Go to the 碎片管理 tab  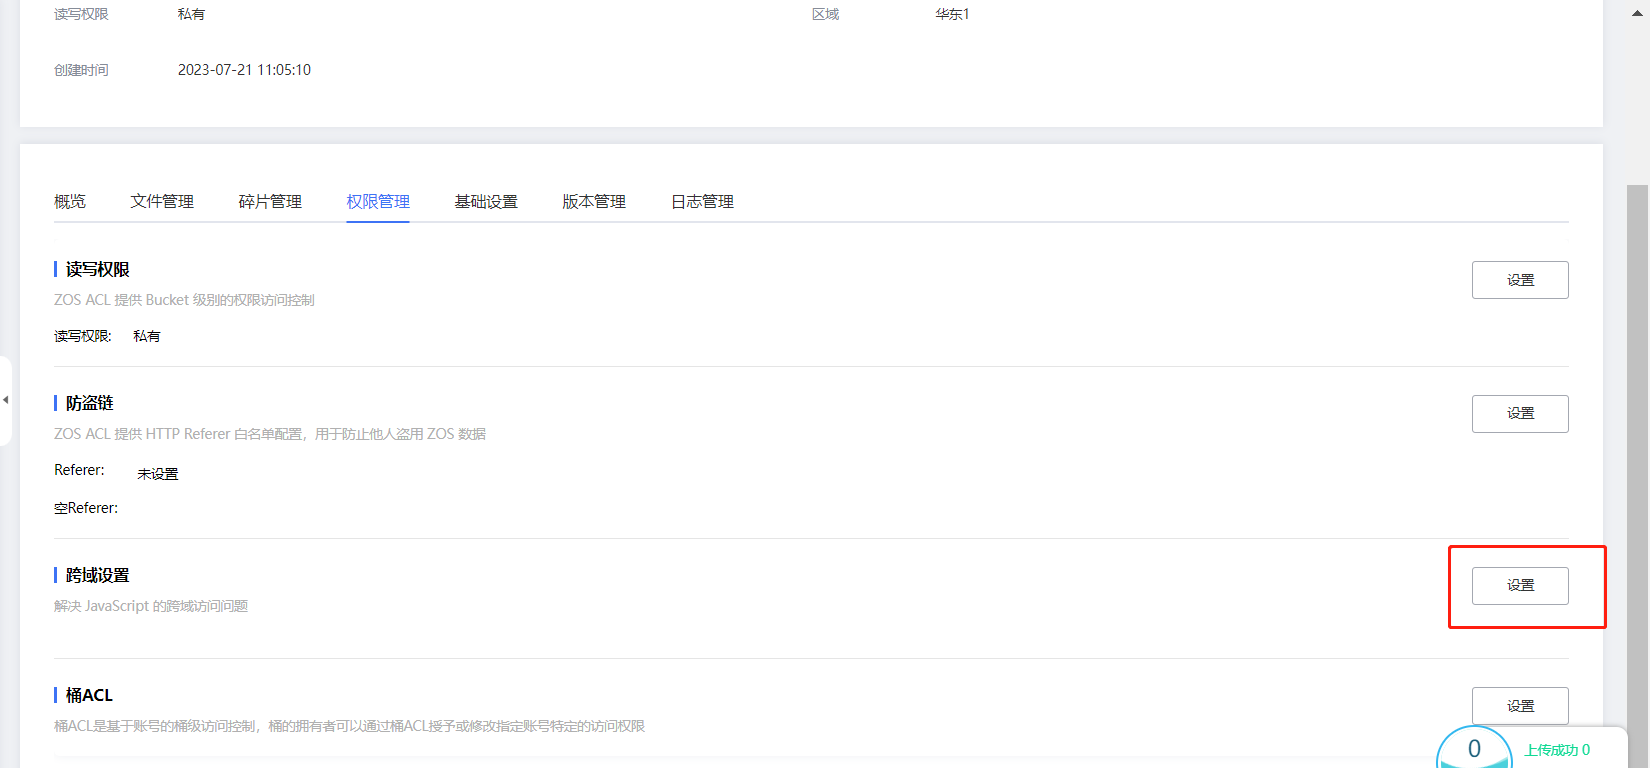(x=270, y=202)
